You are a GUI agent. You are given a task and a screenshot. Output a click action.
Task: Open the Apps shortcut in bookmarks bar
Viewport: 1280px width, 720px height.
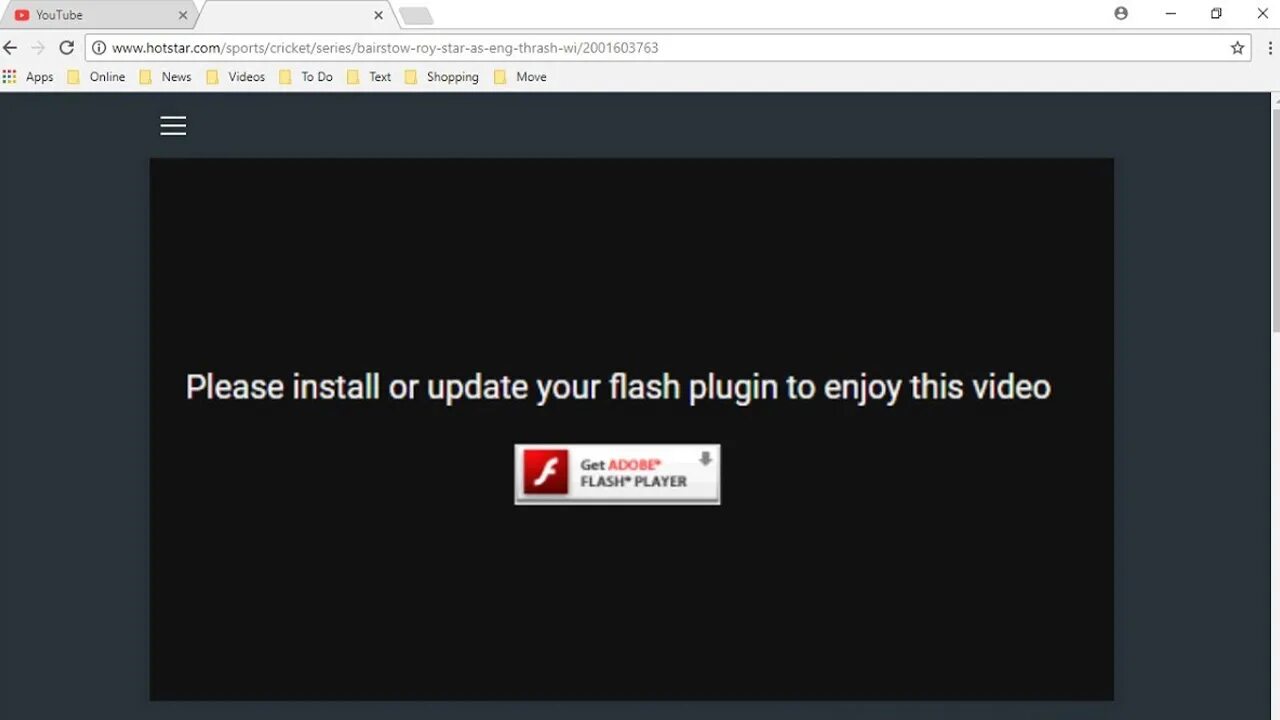28,77
